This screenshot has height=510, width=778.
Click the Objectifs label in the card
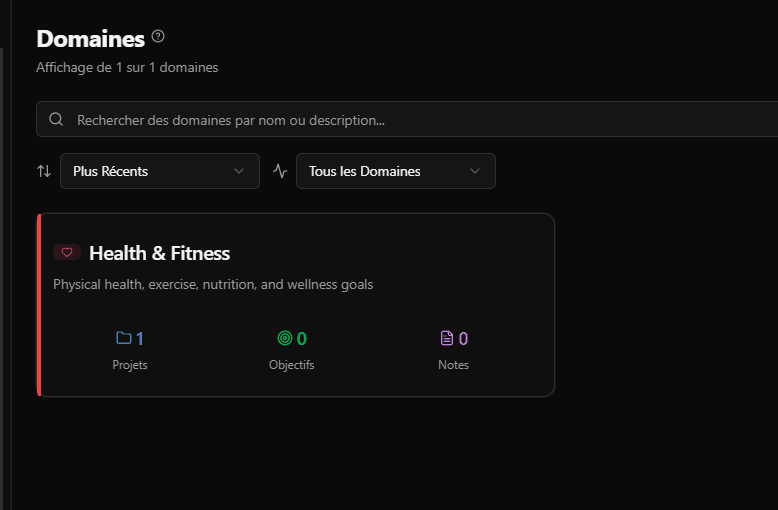[291, 365]
